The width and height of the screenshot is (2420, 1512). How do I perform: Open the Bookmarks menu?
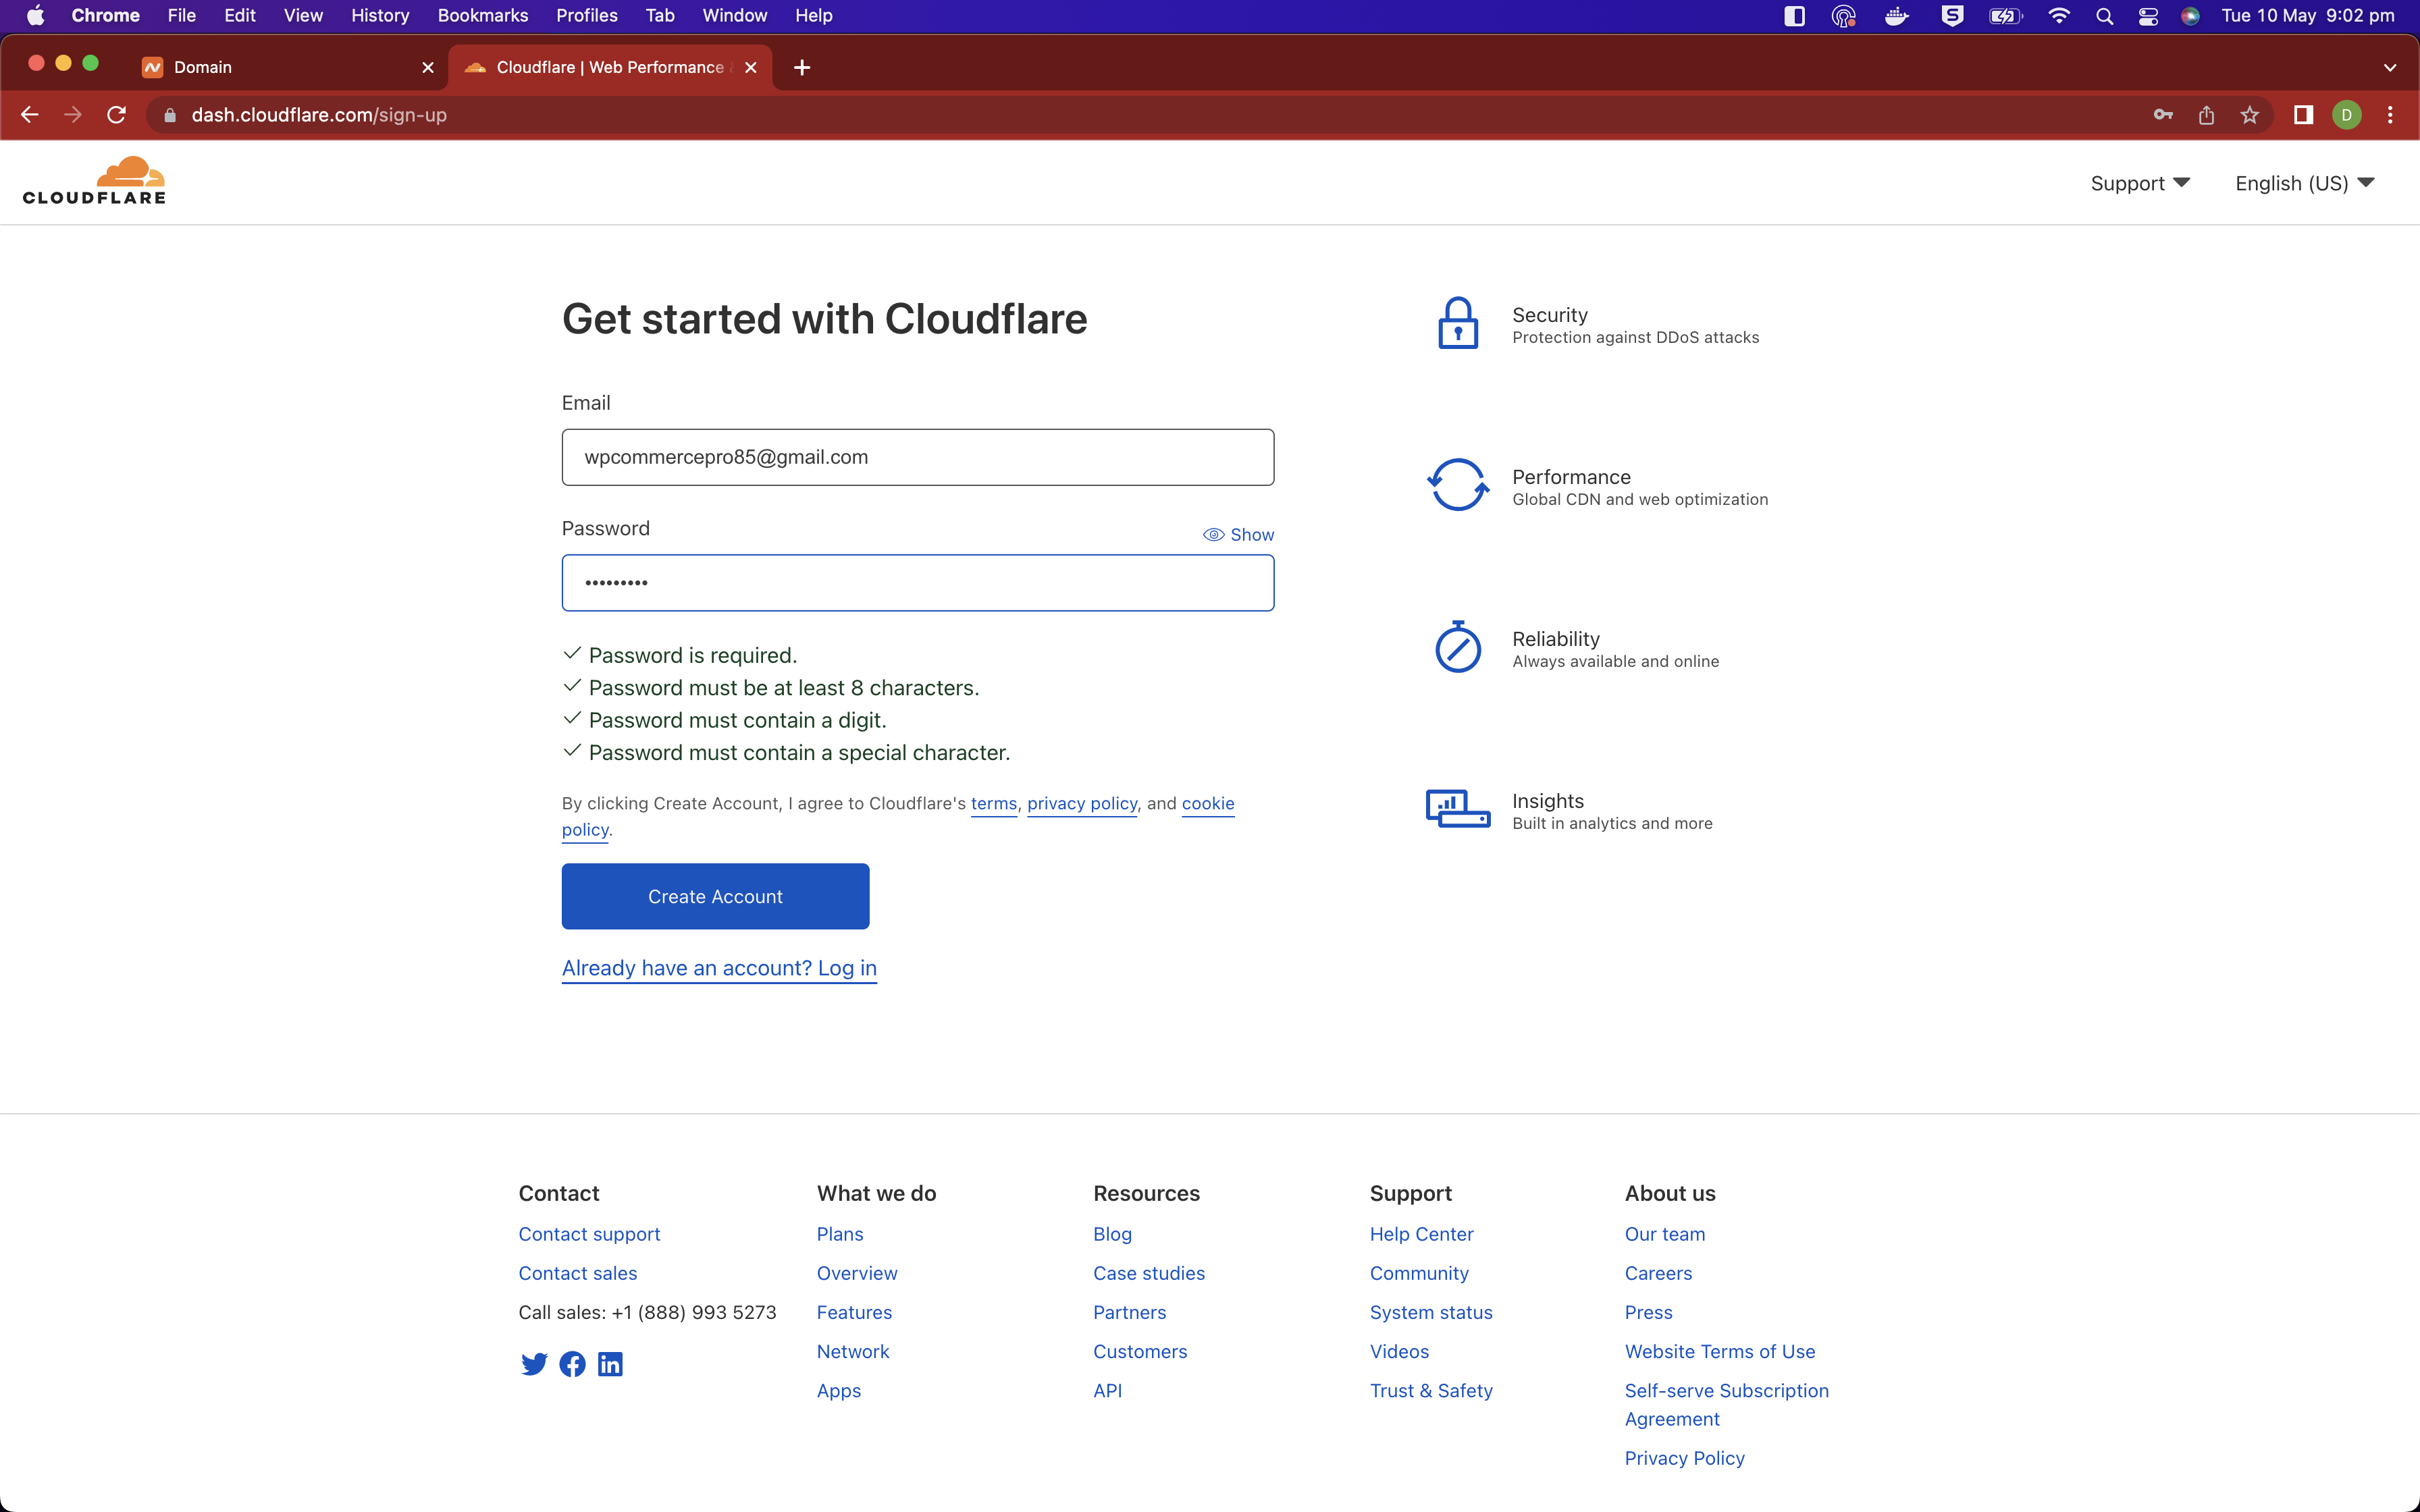point(482,15)
